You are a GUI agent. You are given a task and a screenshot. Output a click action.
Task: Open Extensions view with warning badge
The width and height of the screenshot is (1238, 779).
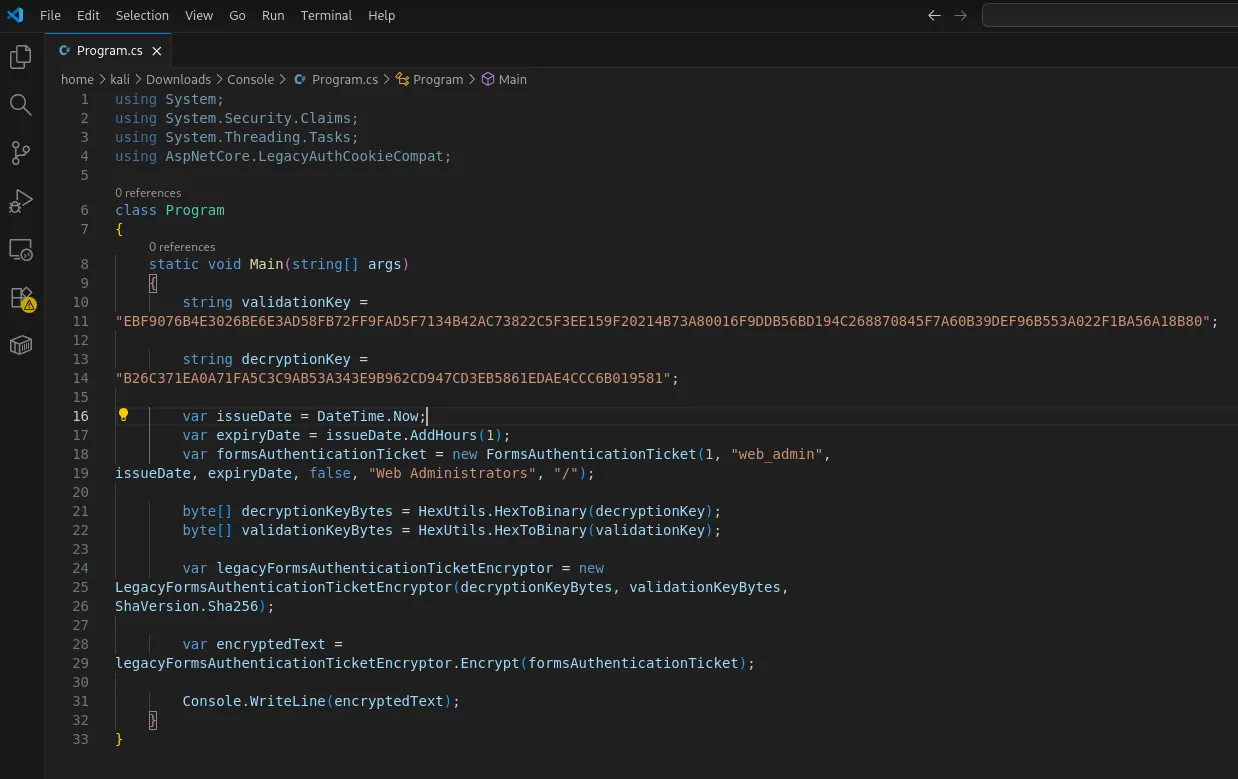tap(21, 298)
